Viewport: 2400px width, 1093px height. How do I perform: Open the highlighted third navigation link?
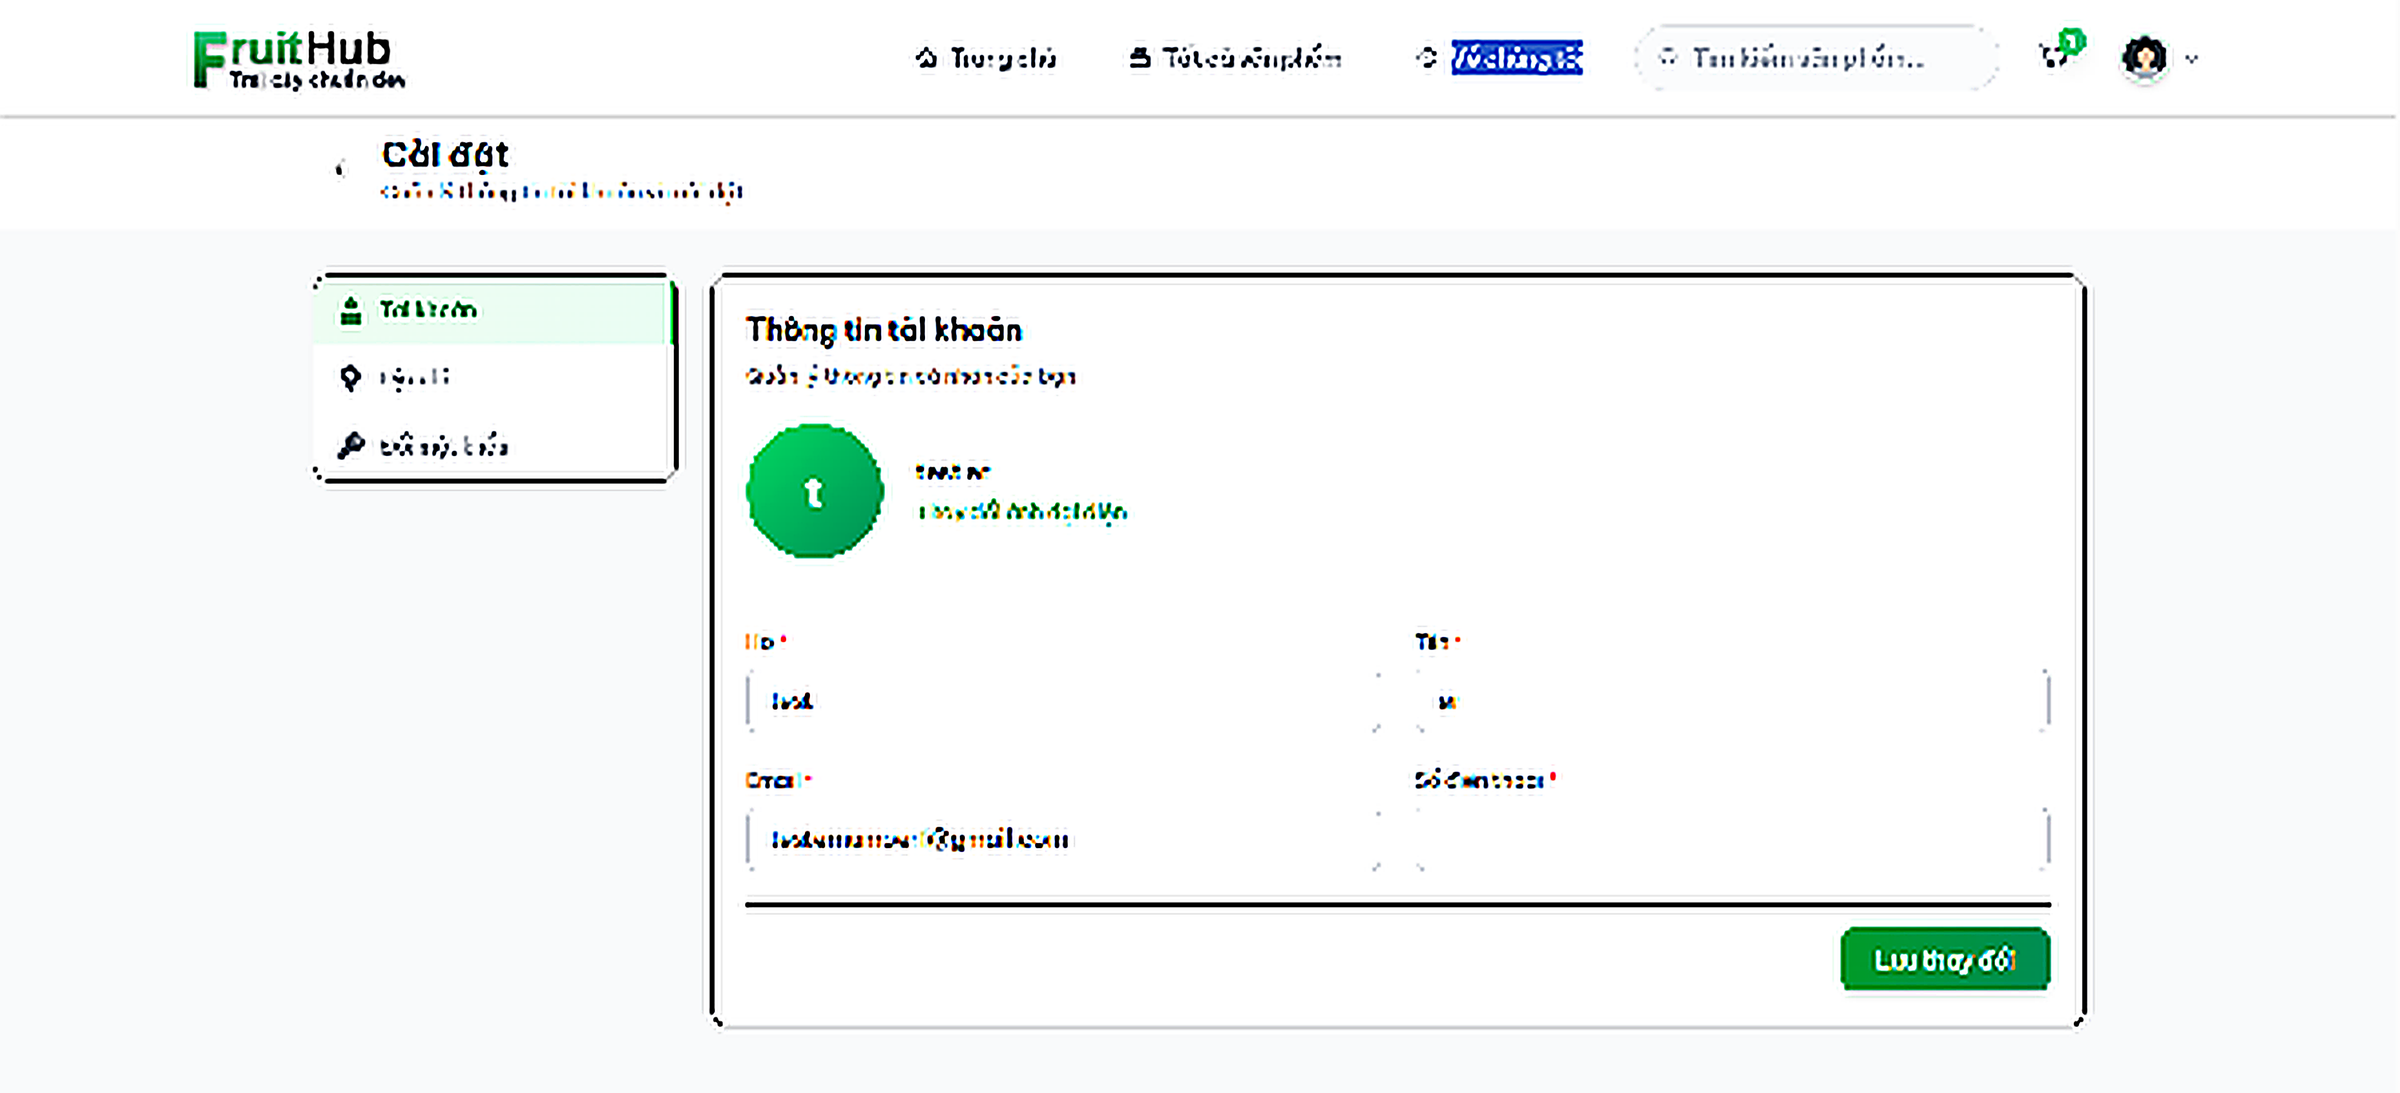[x=1499, y=58]
